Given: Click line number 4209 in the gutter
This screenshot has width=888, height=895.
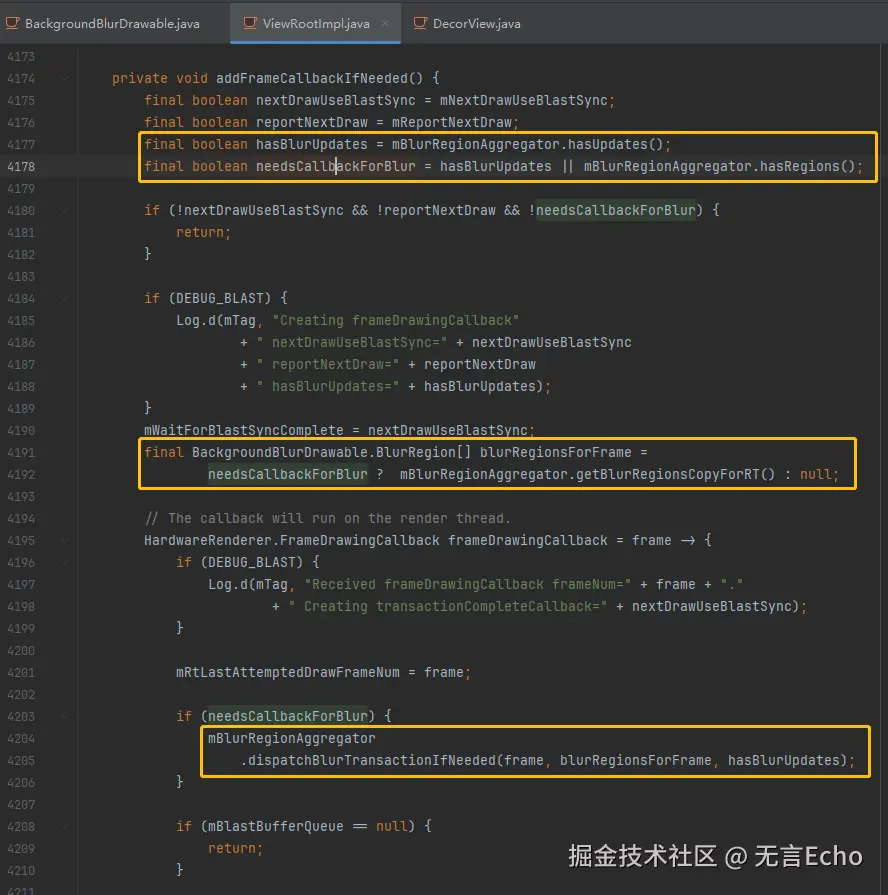Looking at the screenshot, I should pos(21,849).
